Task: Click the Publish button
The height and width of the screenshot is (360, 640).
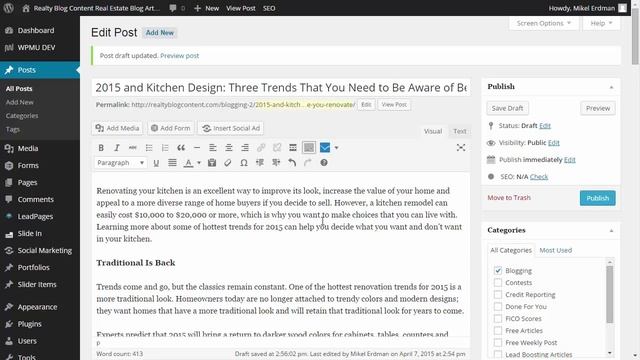Action: click(598, 198)
